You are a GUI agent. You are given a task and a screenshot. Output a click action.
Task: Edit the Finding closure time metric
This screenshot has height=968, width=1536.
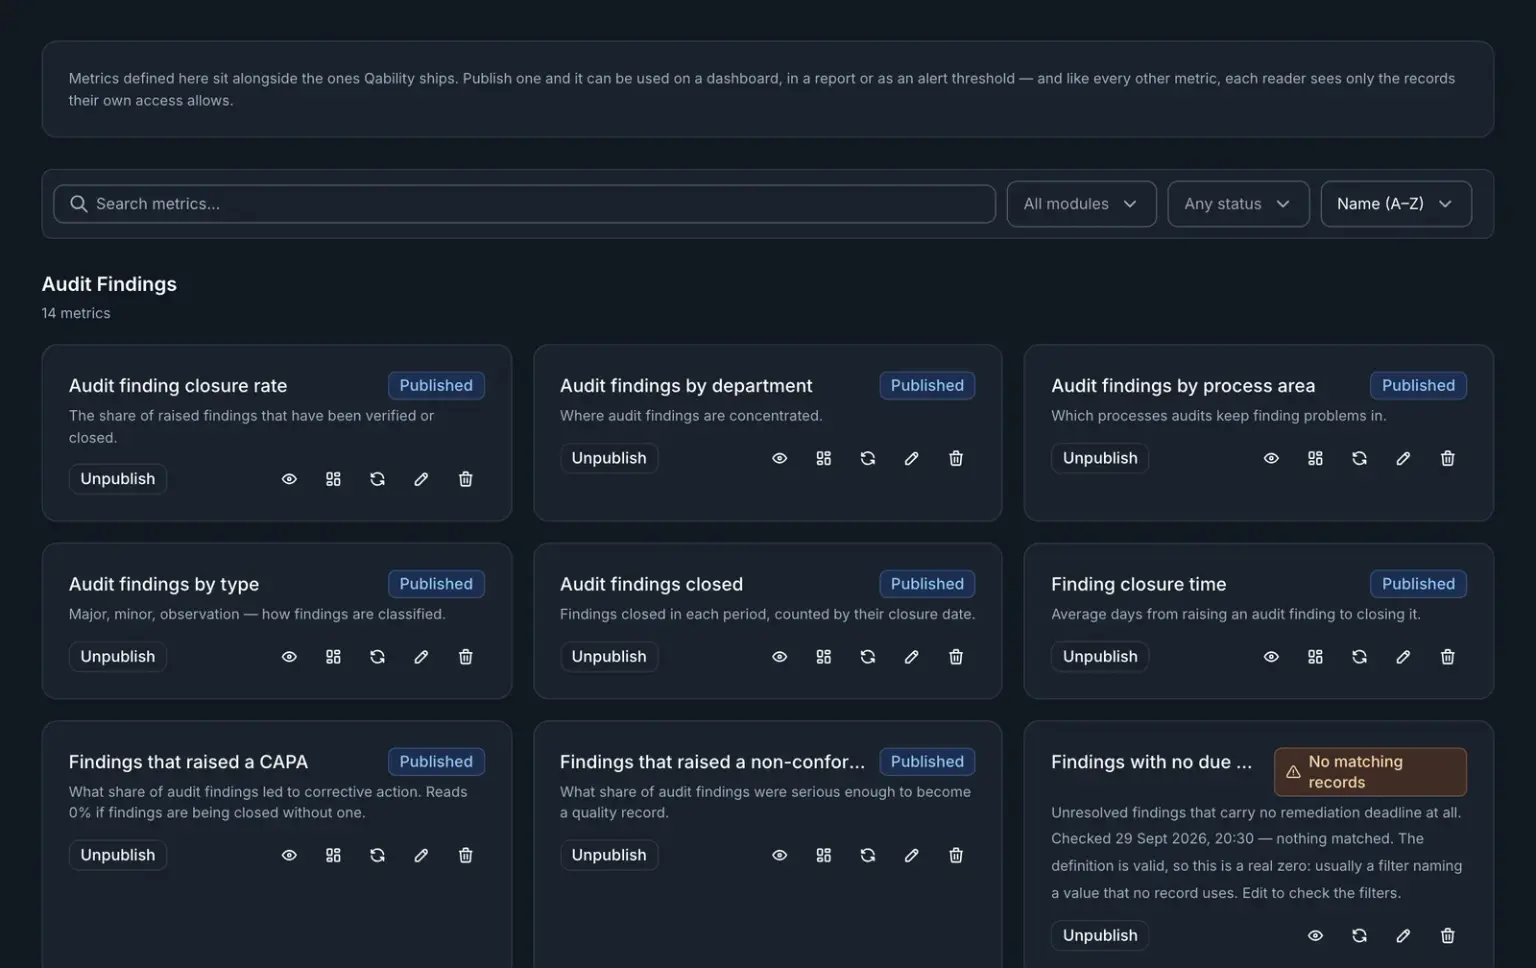(x=1403, y=657)
